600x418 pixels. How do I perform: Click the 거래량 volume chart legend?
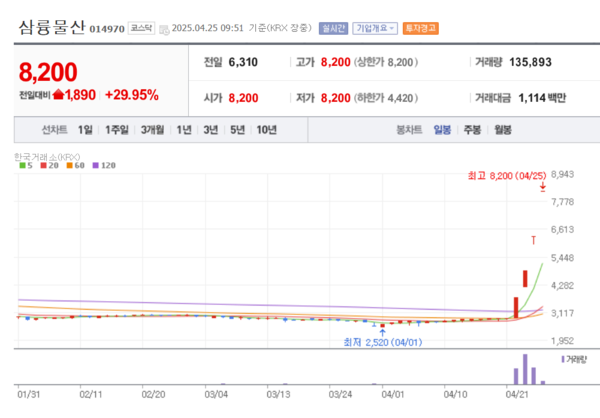point(574,359)
